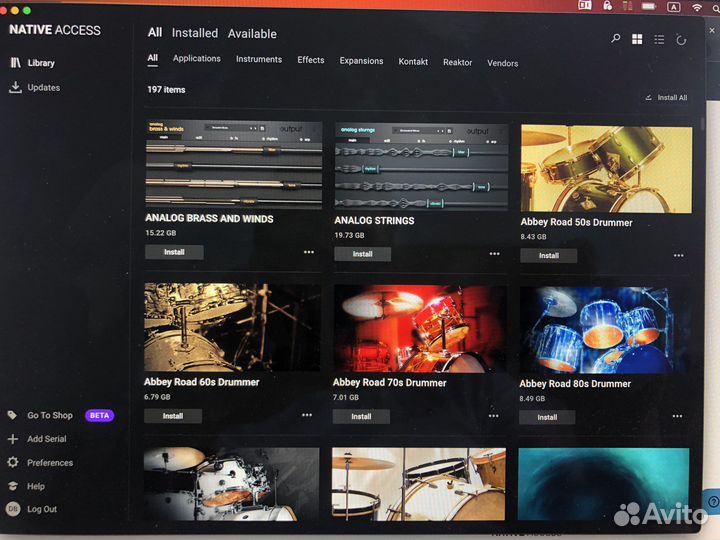Install Analog Brass and Winds
The image size is (720, 540).
coord(174,252)
